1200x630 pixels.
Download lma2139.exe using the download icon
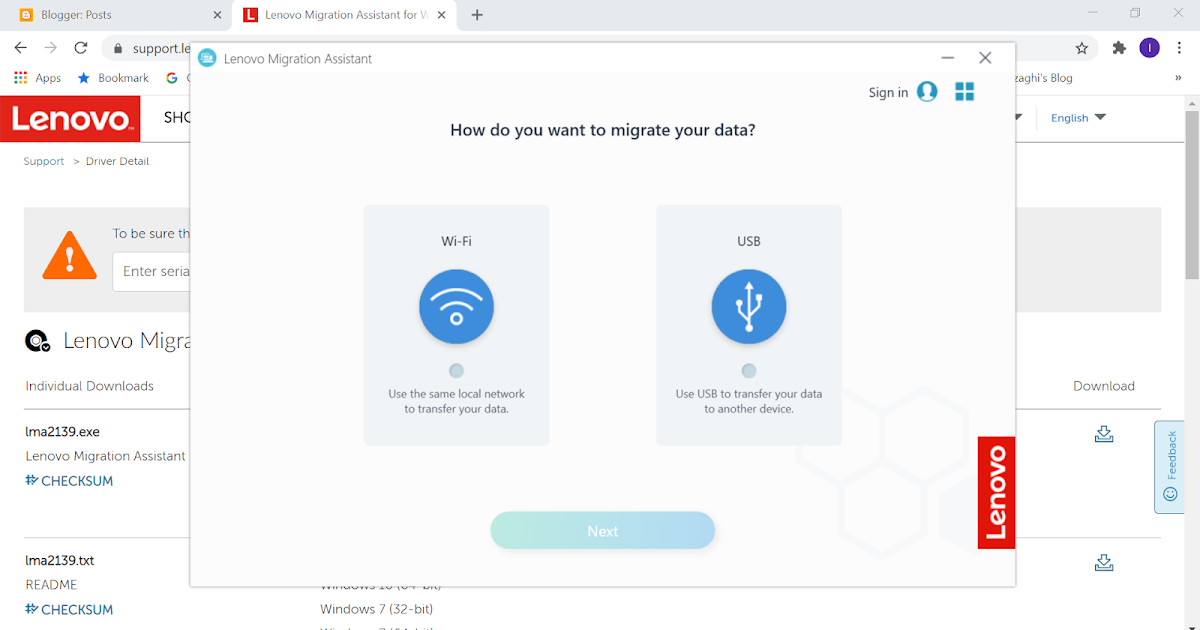coord(1104,434)
